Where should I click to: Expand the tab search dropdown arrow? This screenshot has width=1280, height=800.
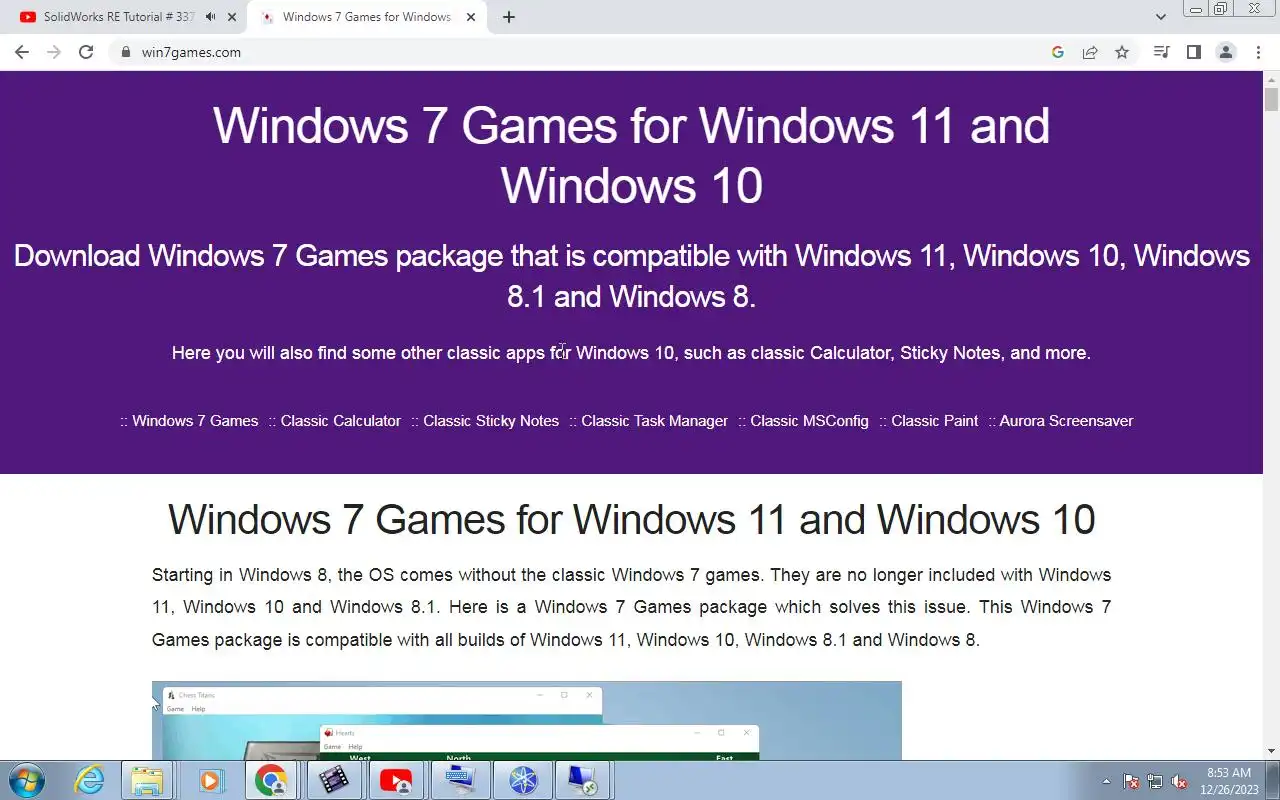pos(1161,17)
